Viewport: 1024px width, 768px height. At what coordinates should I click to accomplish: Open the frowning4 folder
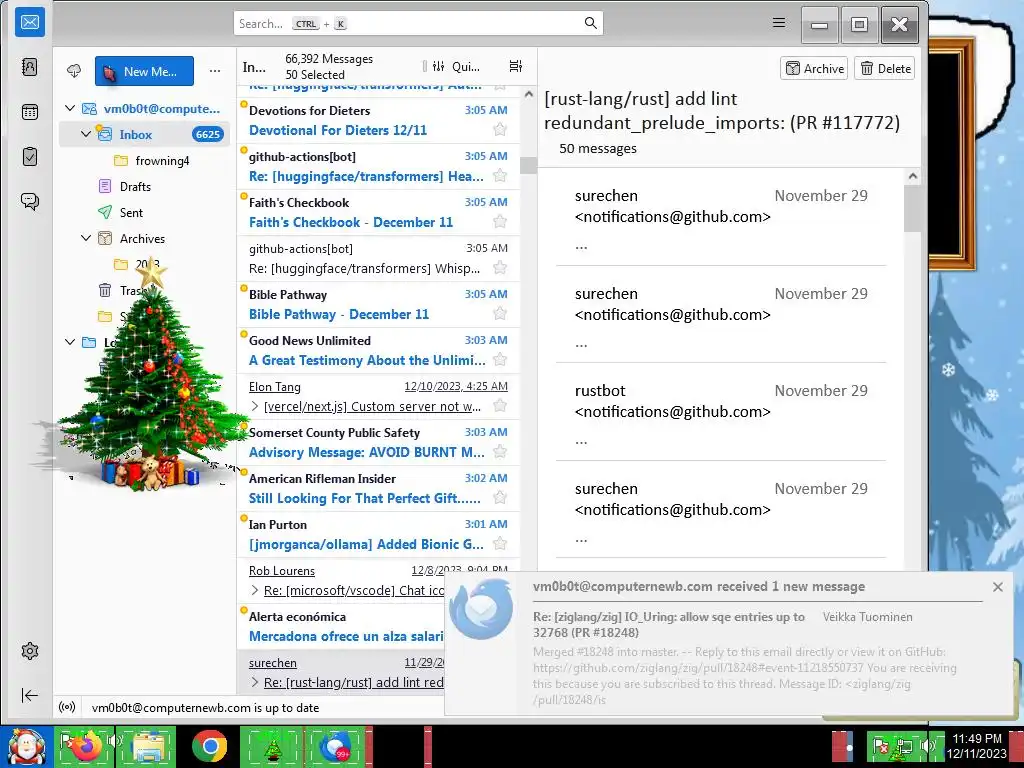161,161
